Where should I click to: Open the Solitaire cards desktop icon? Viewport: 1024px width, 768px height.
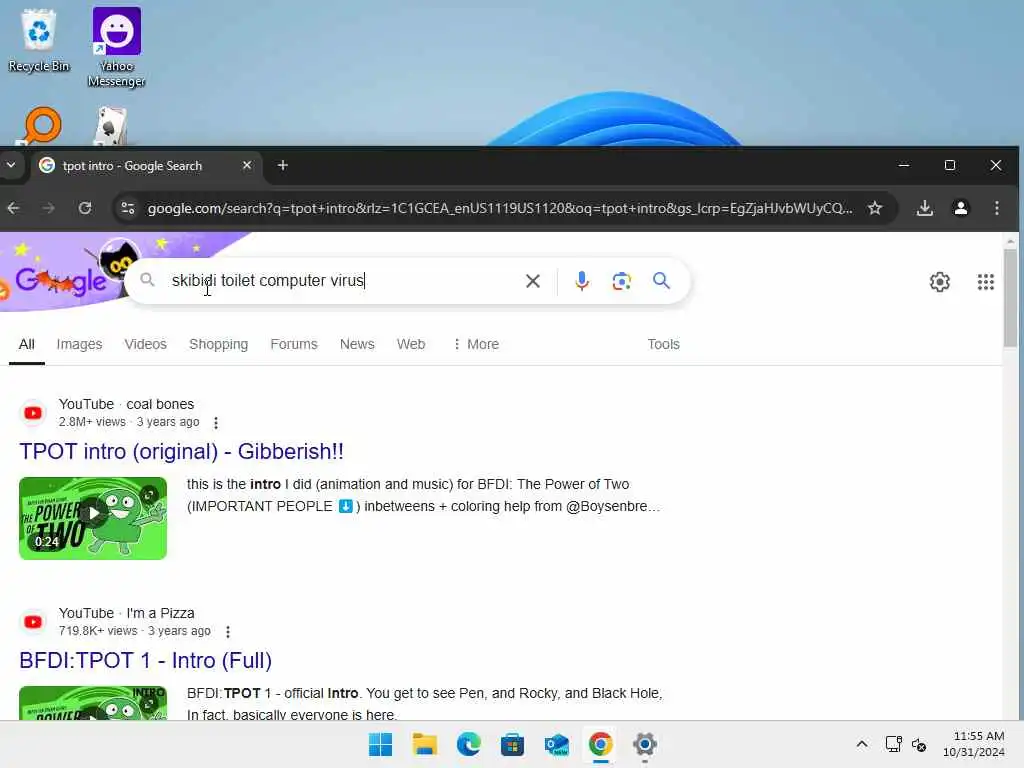click(111, 127)
